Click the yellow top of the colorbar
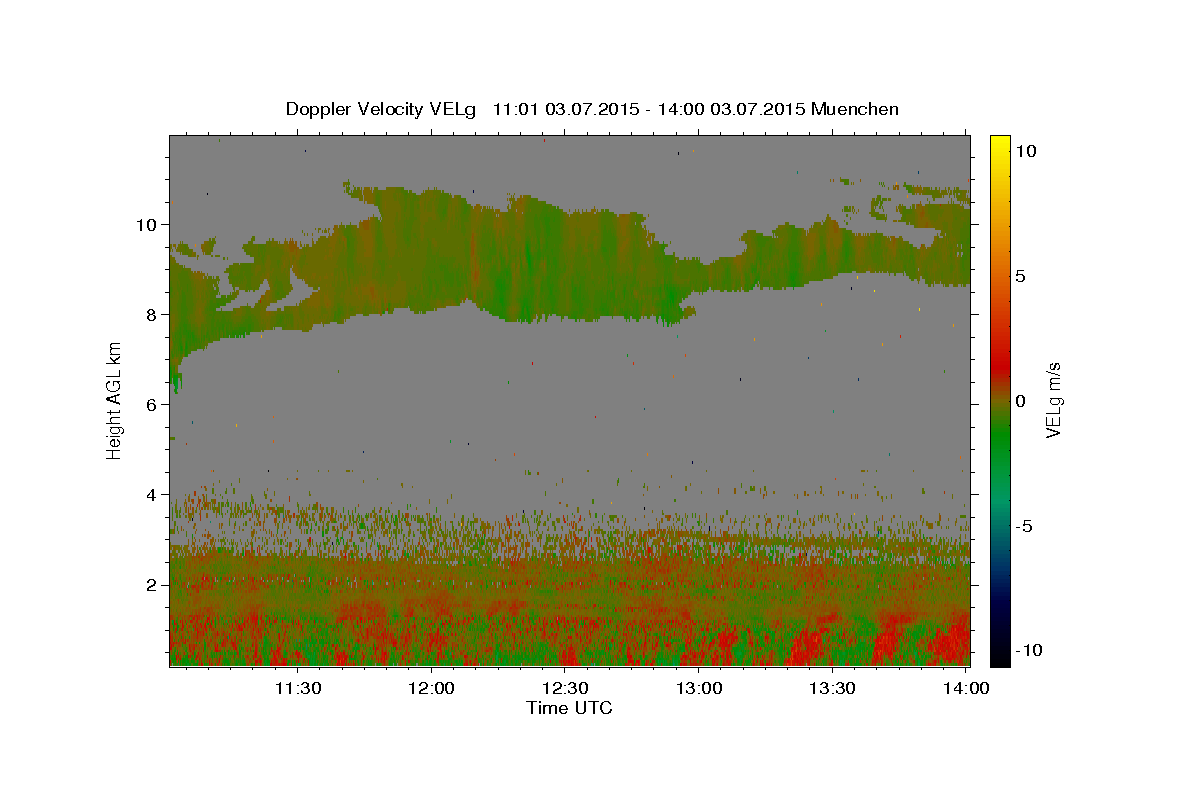Screen dimensions: 1200x800 click(999, 143)
